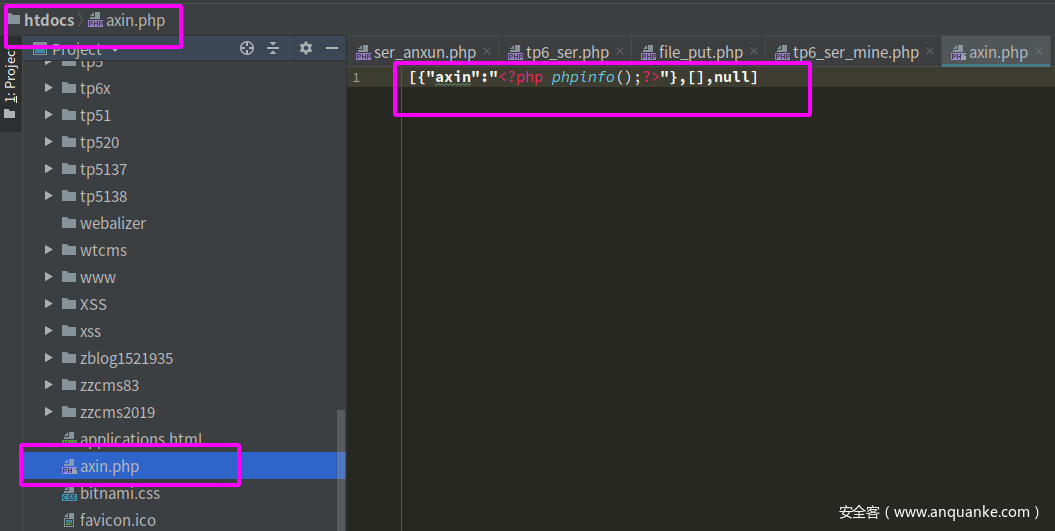Hide the Project panel with minus icon

pos(332,49)
